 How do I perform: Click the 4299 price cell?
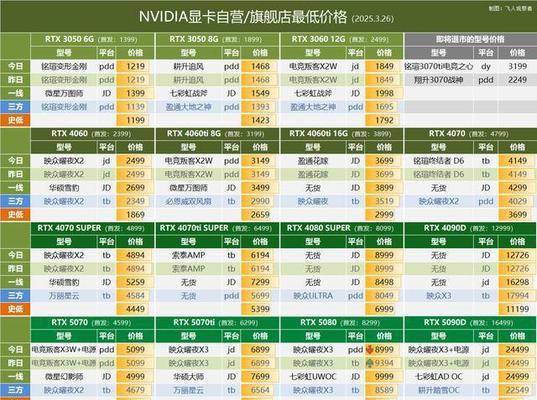coord(517,188)
